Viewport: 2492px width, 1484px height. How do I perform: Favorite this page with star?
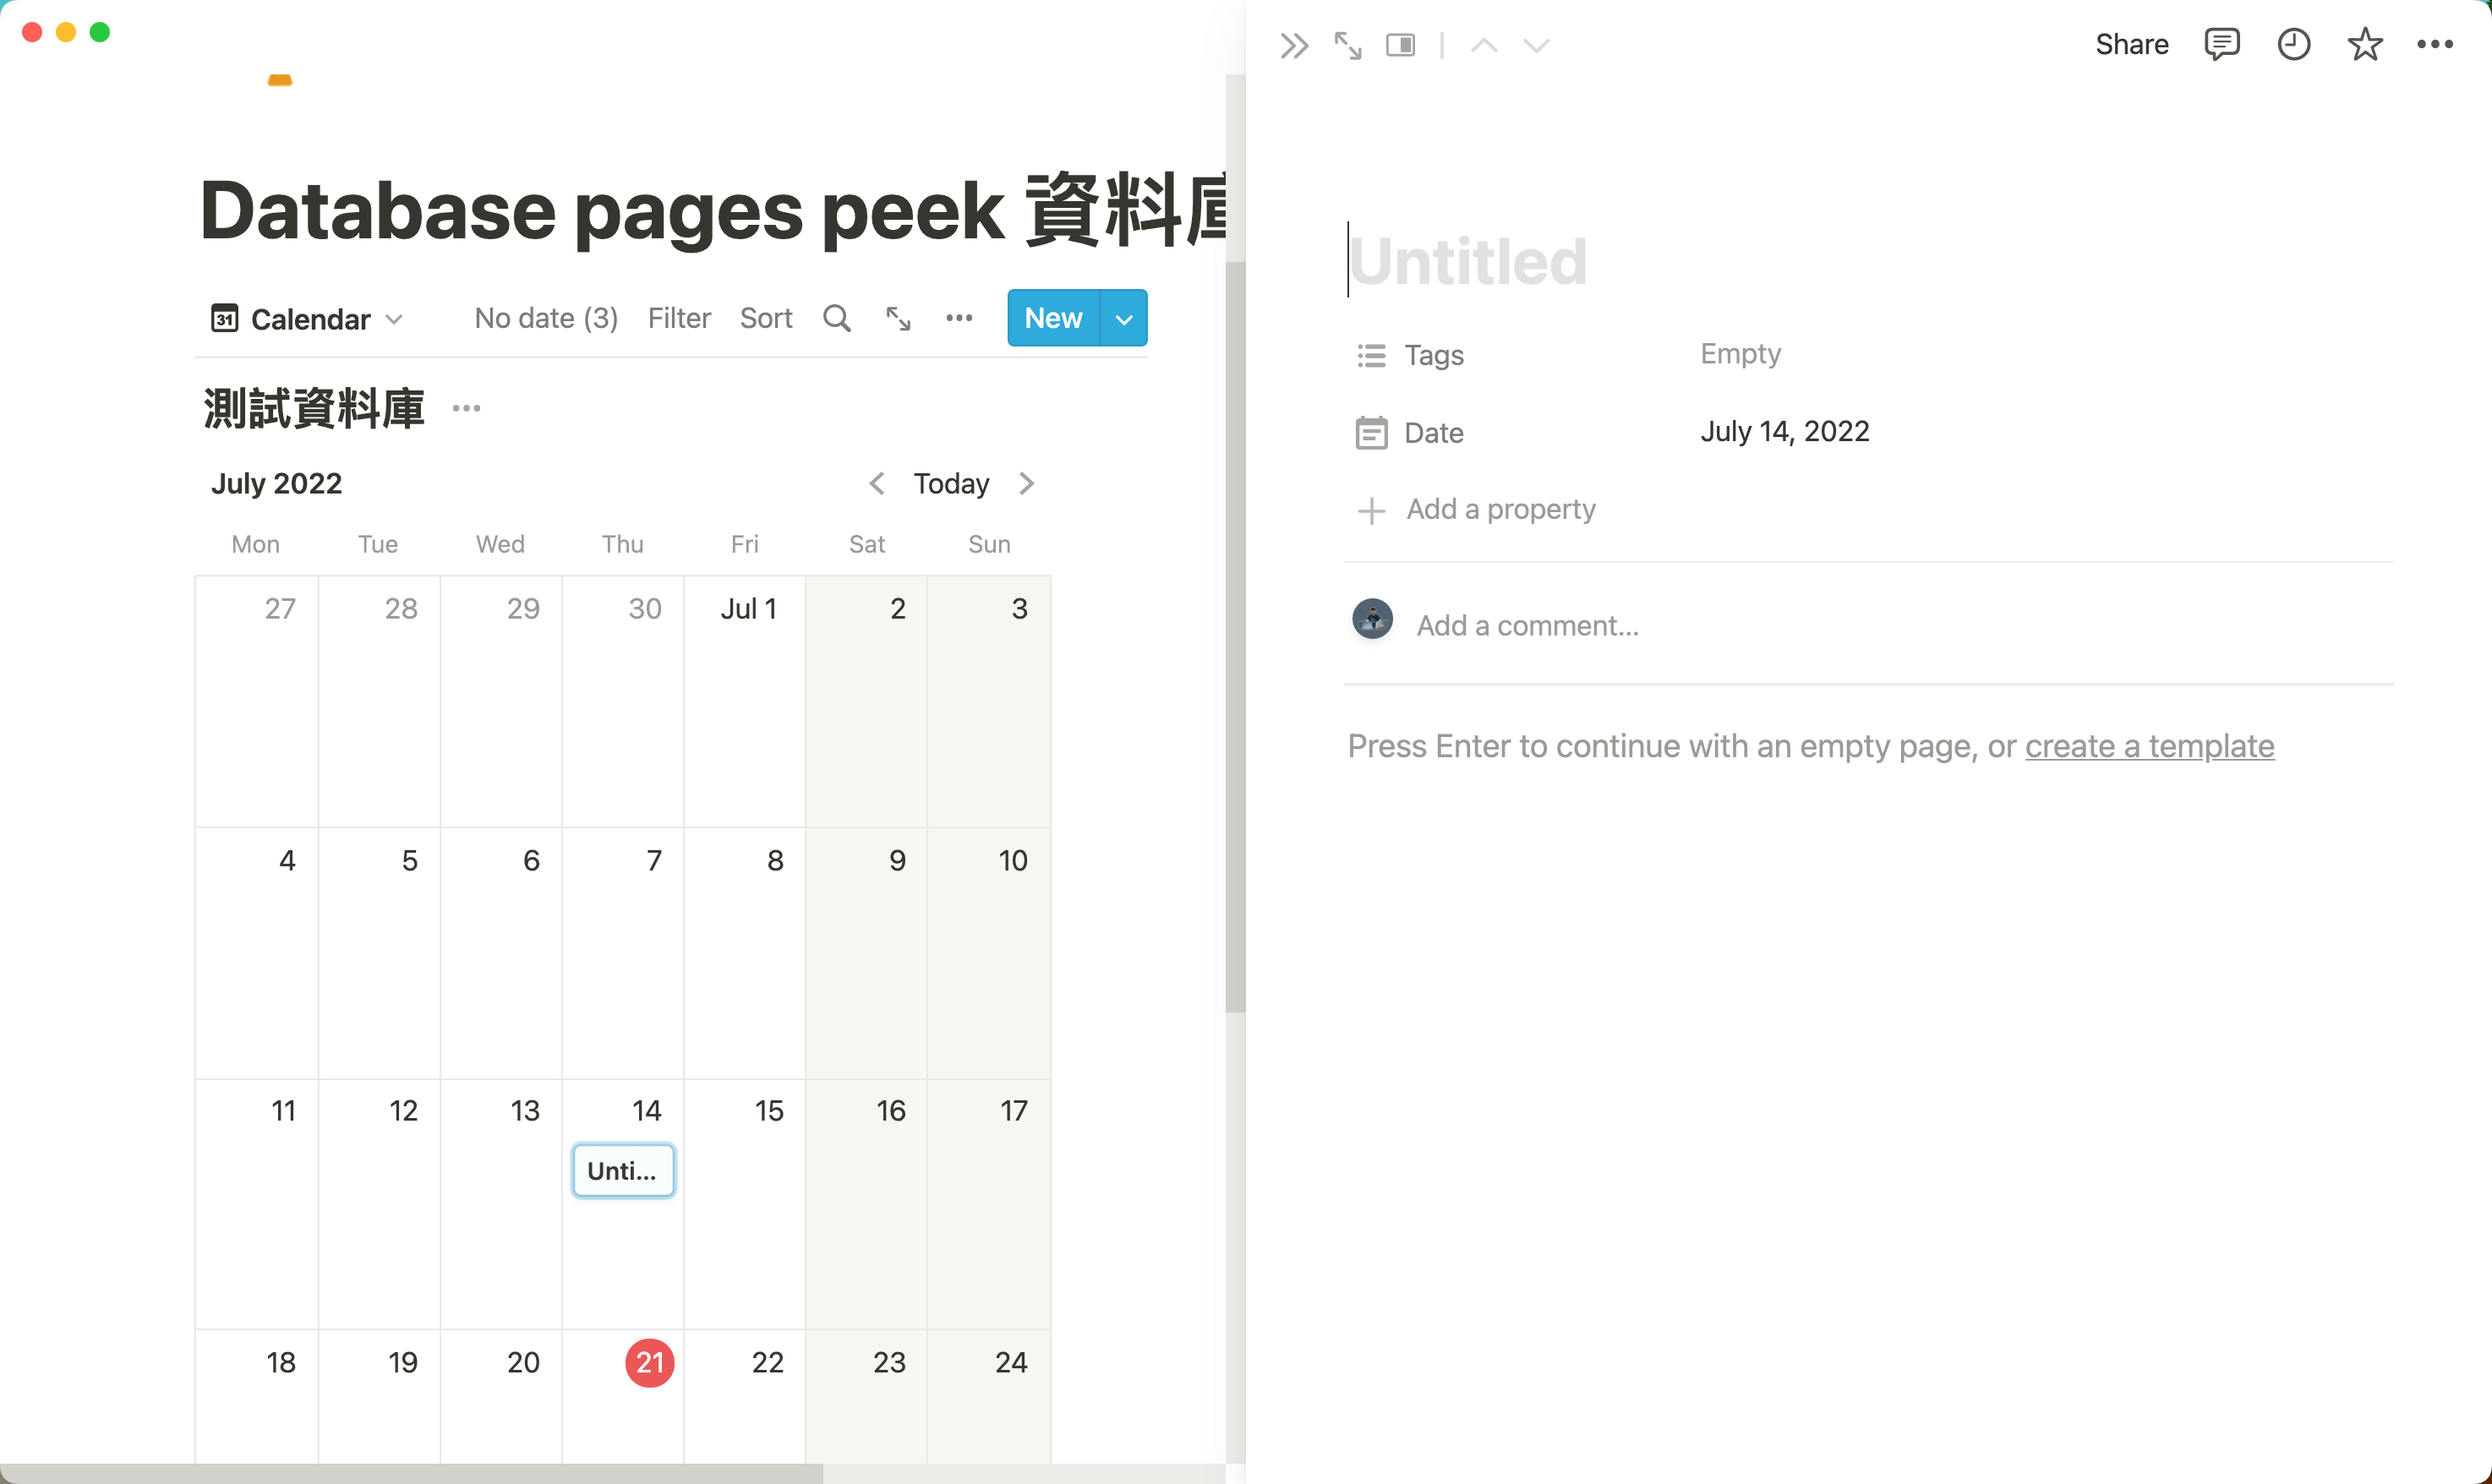(x=2365, y=44)
